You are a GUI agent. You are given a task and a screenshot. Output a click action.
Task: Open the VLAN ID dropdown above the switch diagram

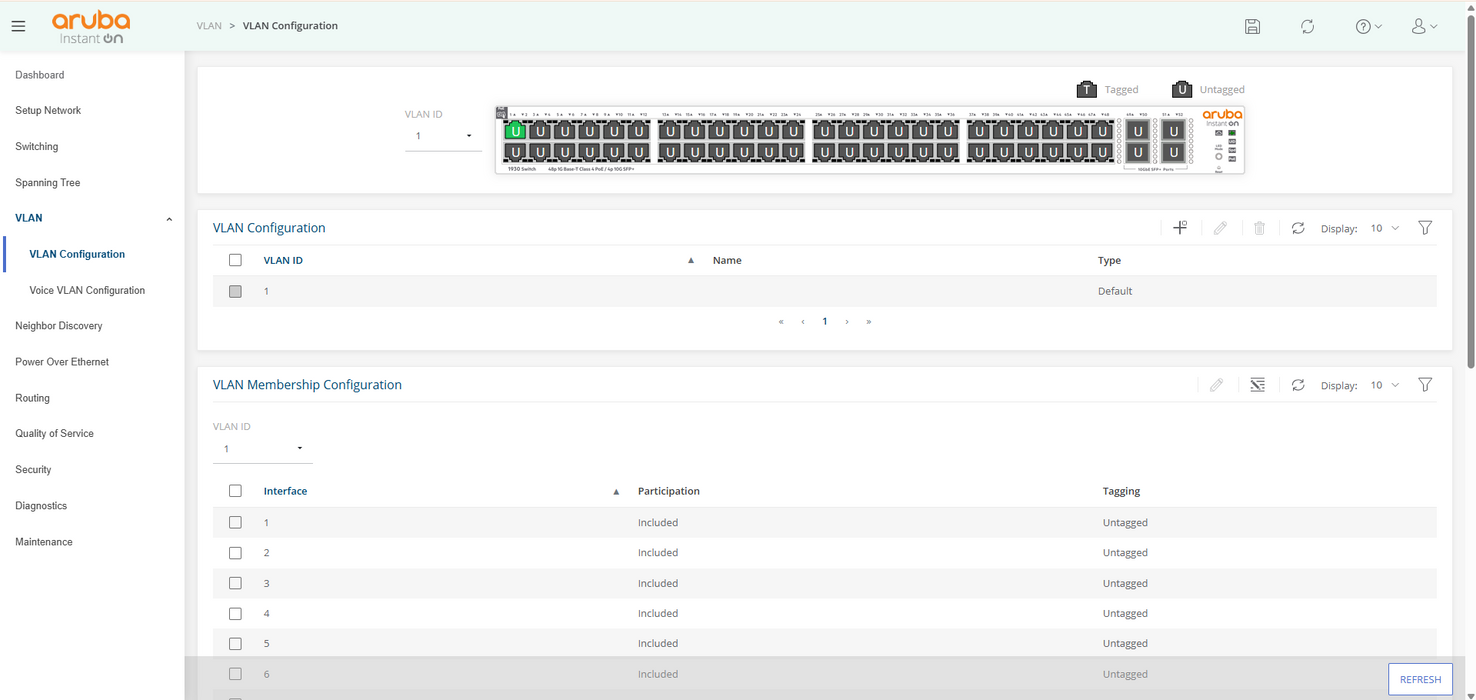tap(443, 136)
